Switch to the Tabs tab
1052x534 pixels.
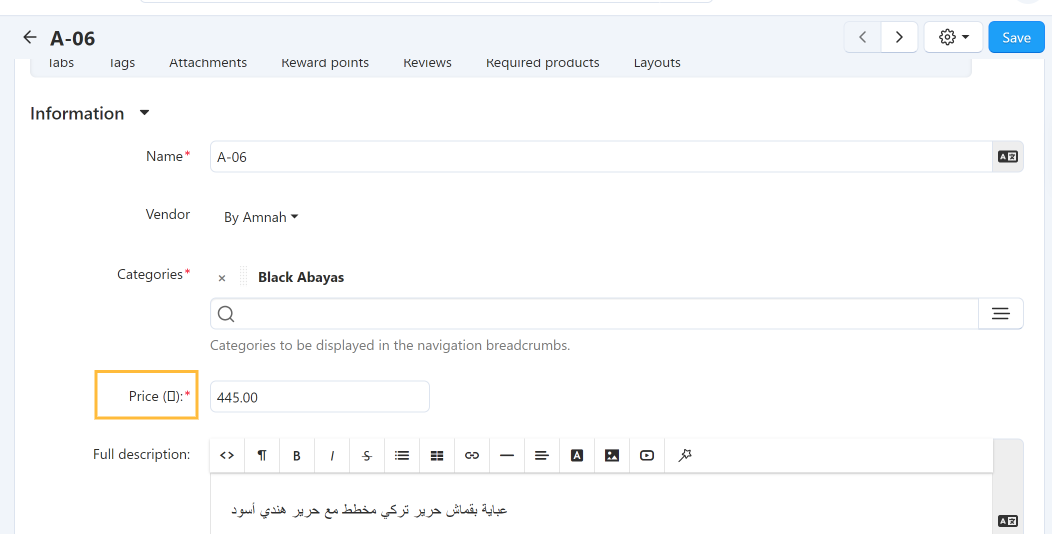coord(61,62)
